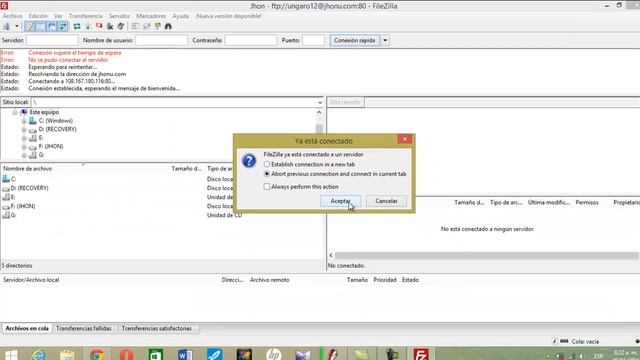Screen dimensions: 640x360
Task: Open the Marcadores menu
Action: pos(151,16)
